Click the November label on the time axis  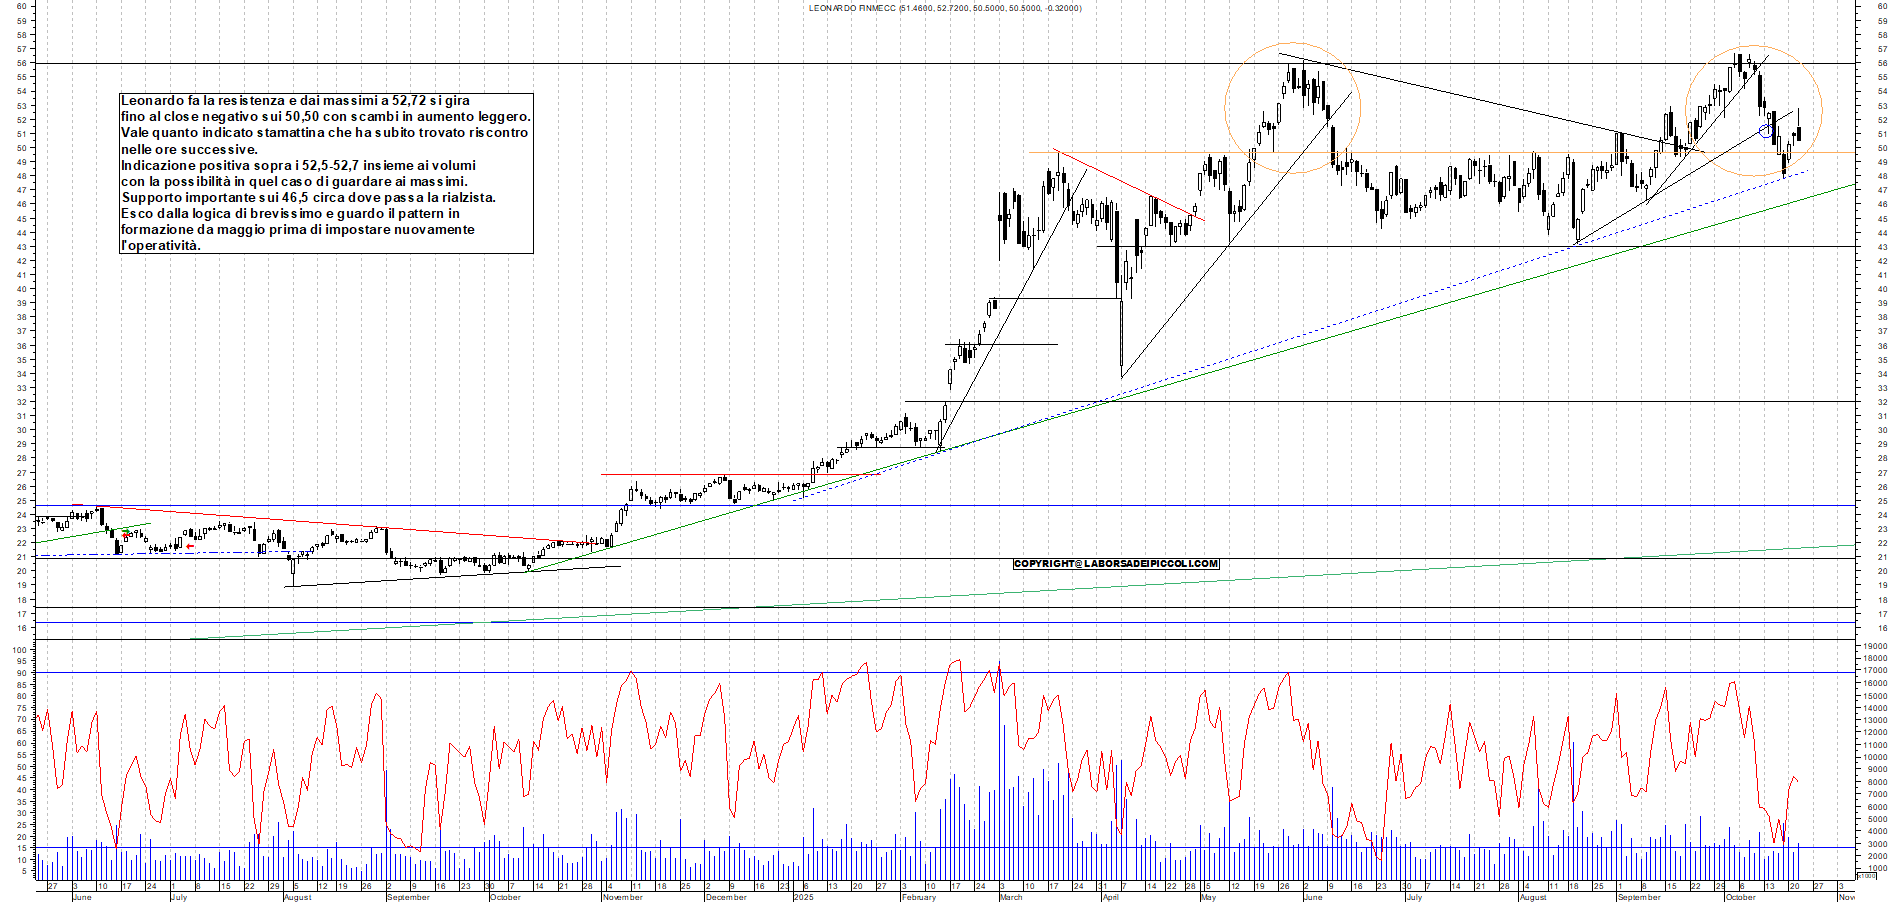[x=622, y=897]
